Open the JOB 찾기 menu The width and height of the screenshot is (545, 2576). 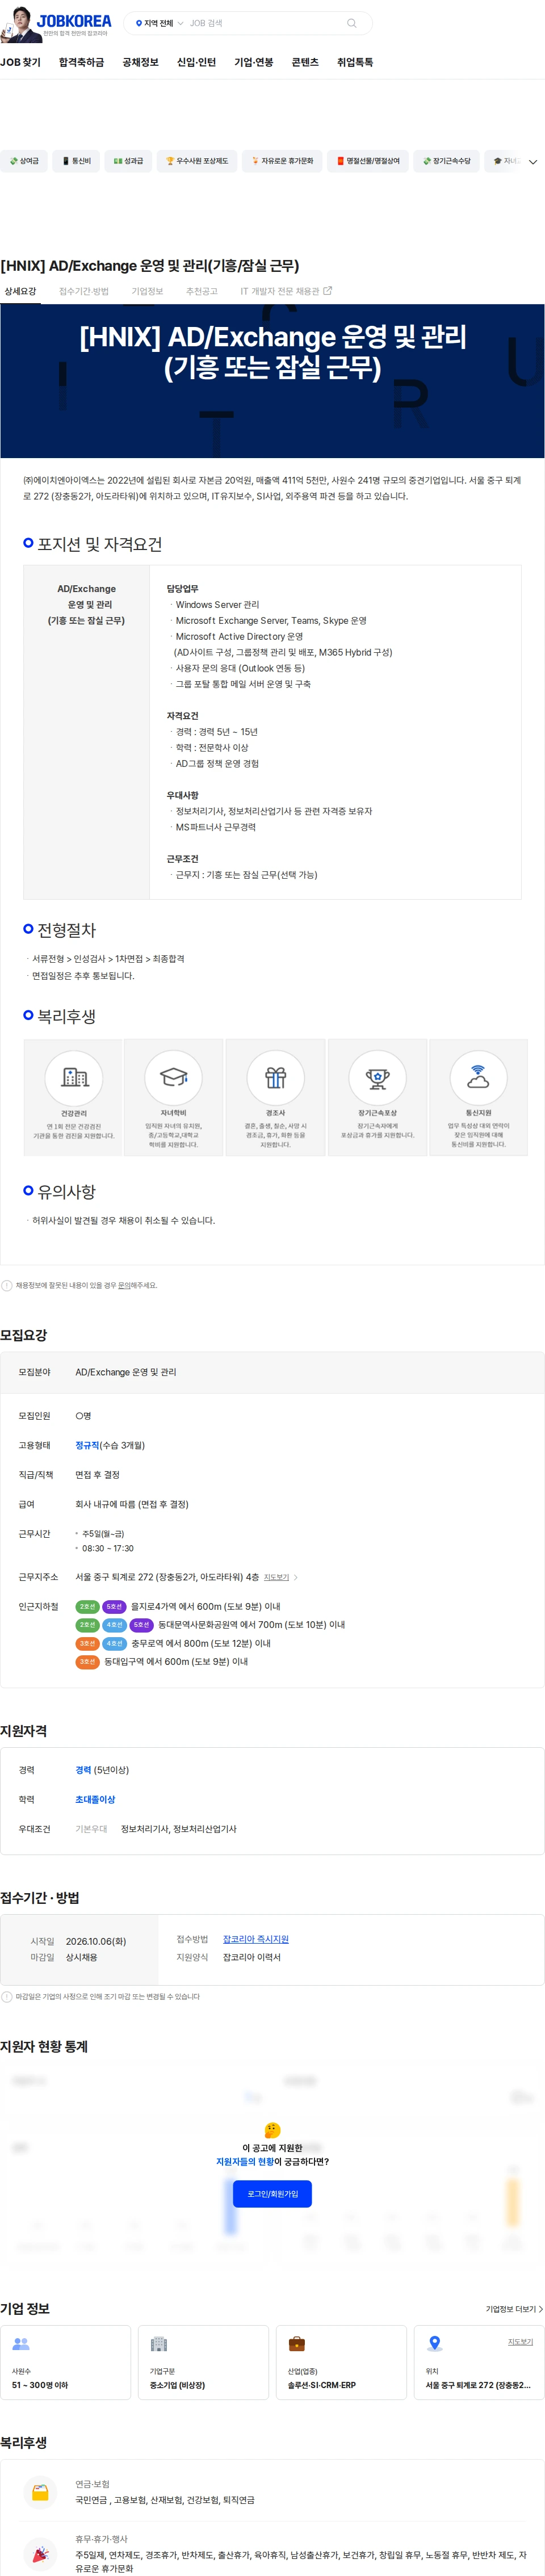[x=21, y=62]
